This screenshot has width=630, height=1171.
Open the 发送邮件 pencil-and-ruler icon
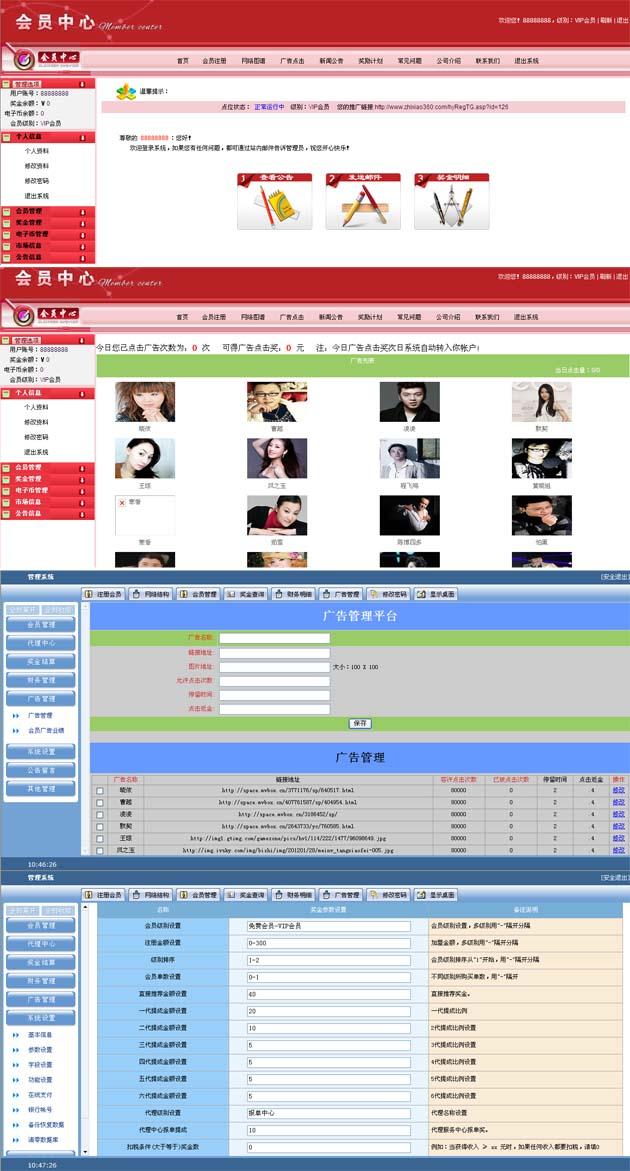[x=363, y=203]
